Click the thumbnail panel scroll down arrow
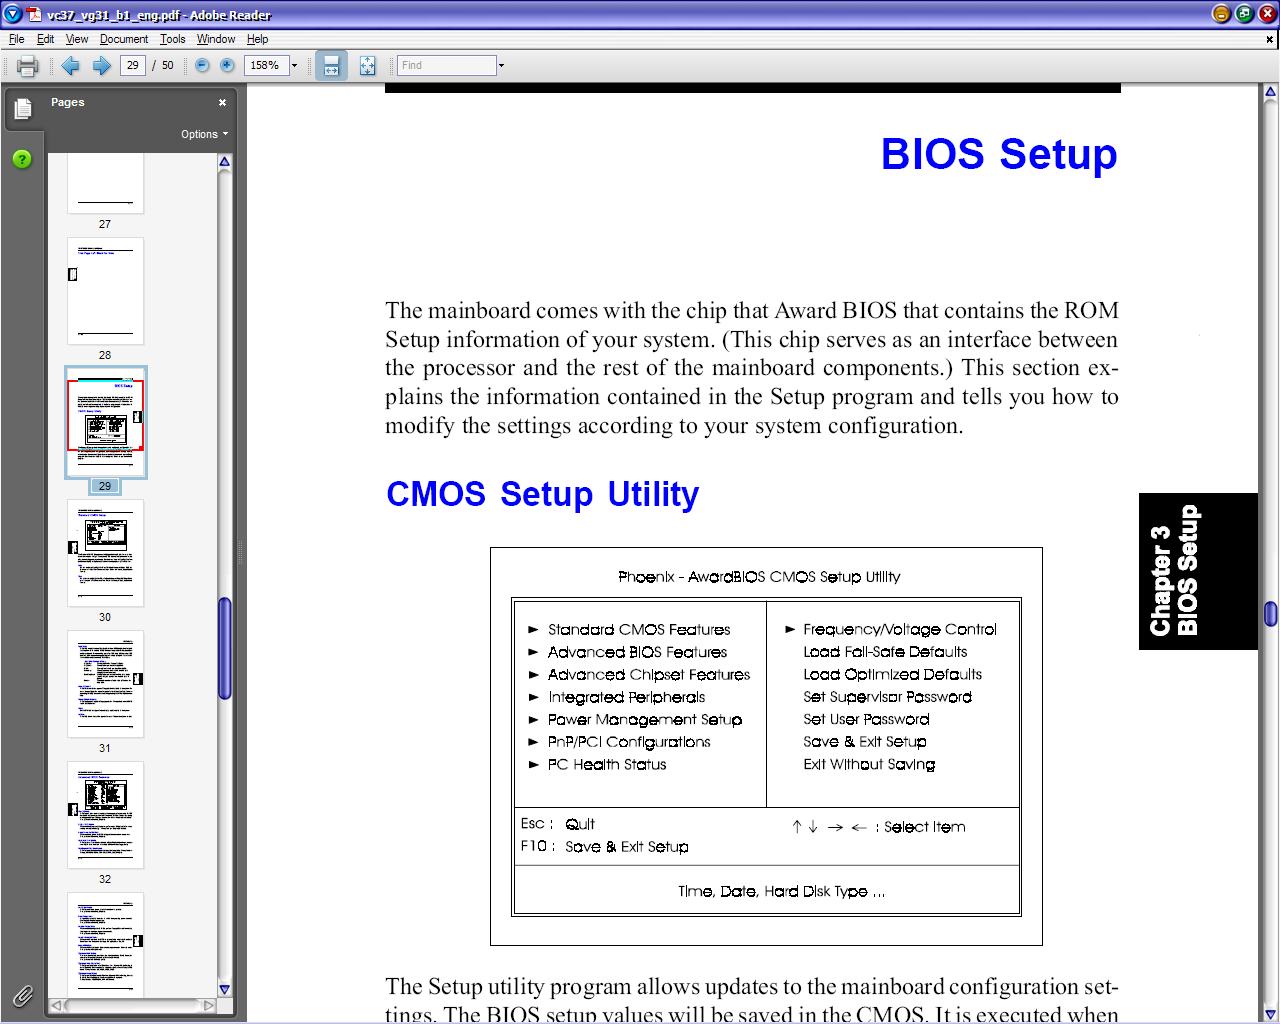 (x=225, y=989)
